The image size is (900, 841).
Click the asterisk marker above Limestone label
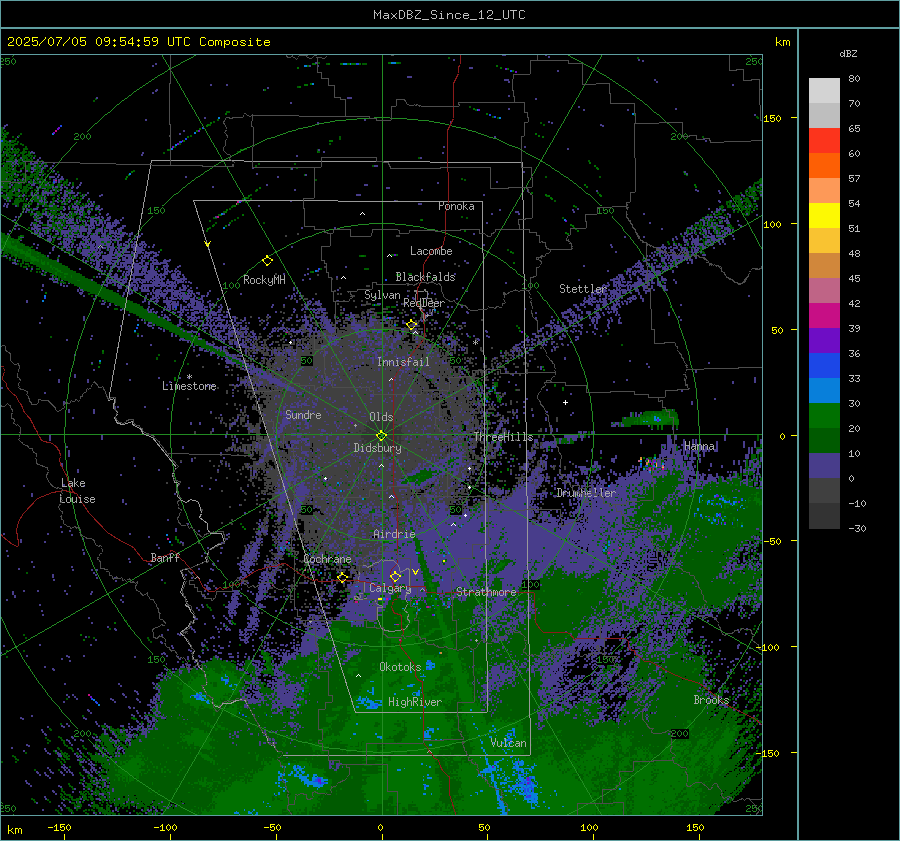point(189,377)
